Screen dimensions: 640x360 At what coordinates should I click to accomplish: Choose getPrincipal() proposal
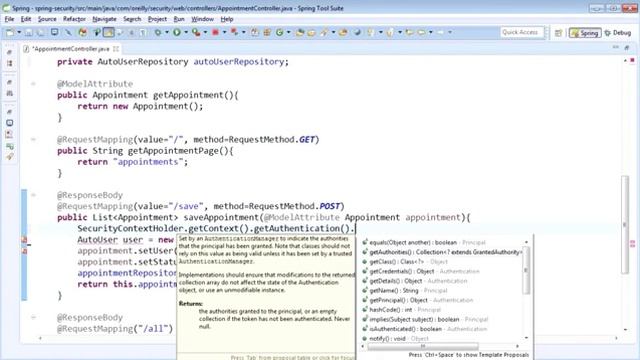(443, 300)
